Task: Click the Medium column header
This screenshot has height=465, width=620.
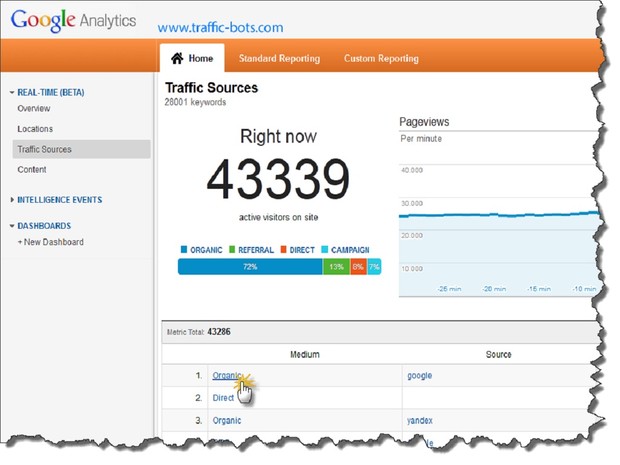Action: [x=304, y=354]
